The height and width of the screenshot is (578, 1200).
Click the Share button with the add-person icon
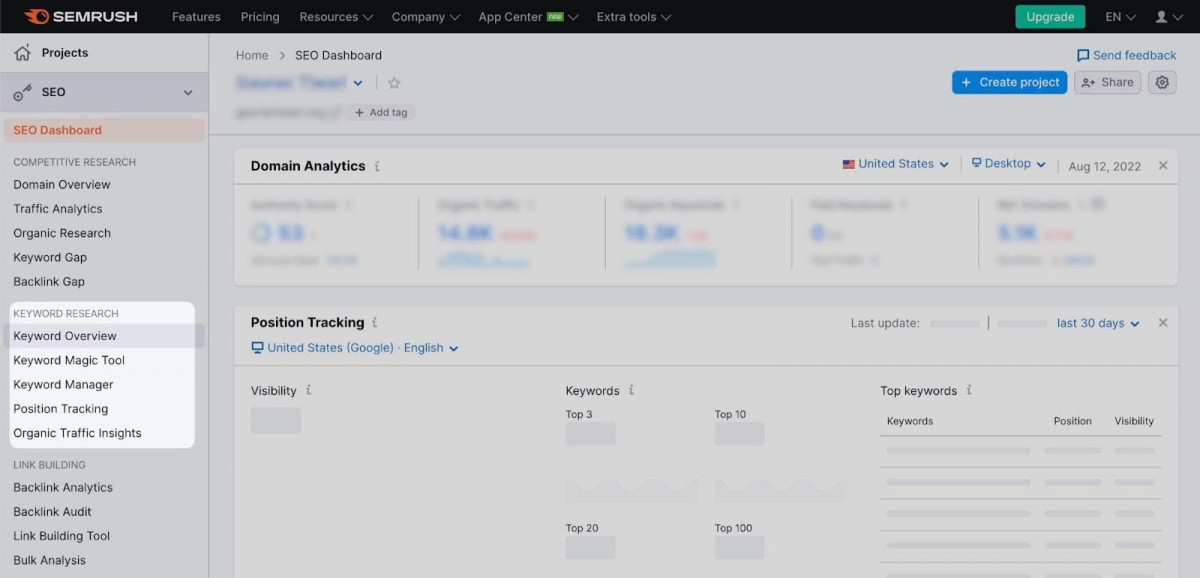click(1107, 82)
